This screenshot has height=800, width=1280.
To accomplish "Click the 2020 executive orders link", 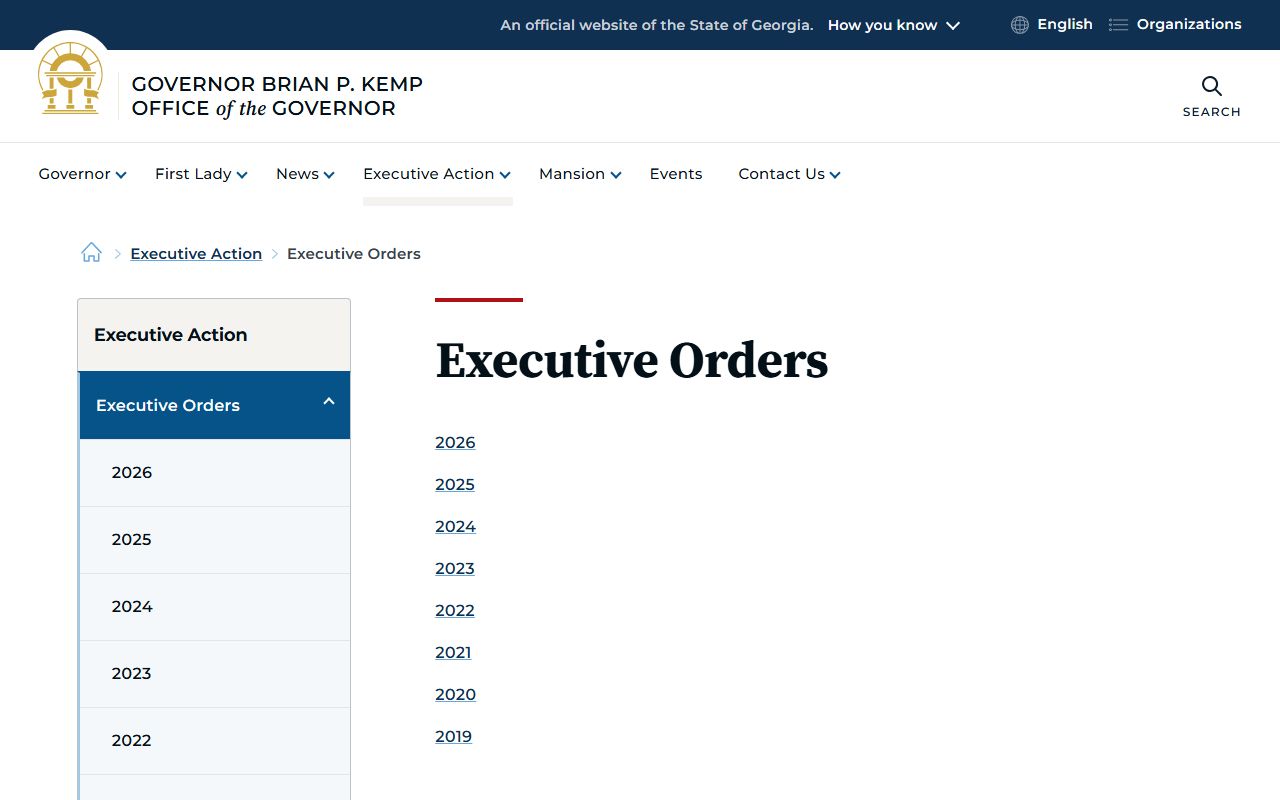I will click(x=455, y=695).
